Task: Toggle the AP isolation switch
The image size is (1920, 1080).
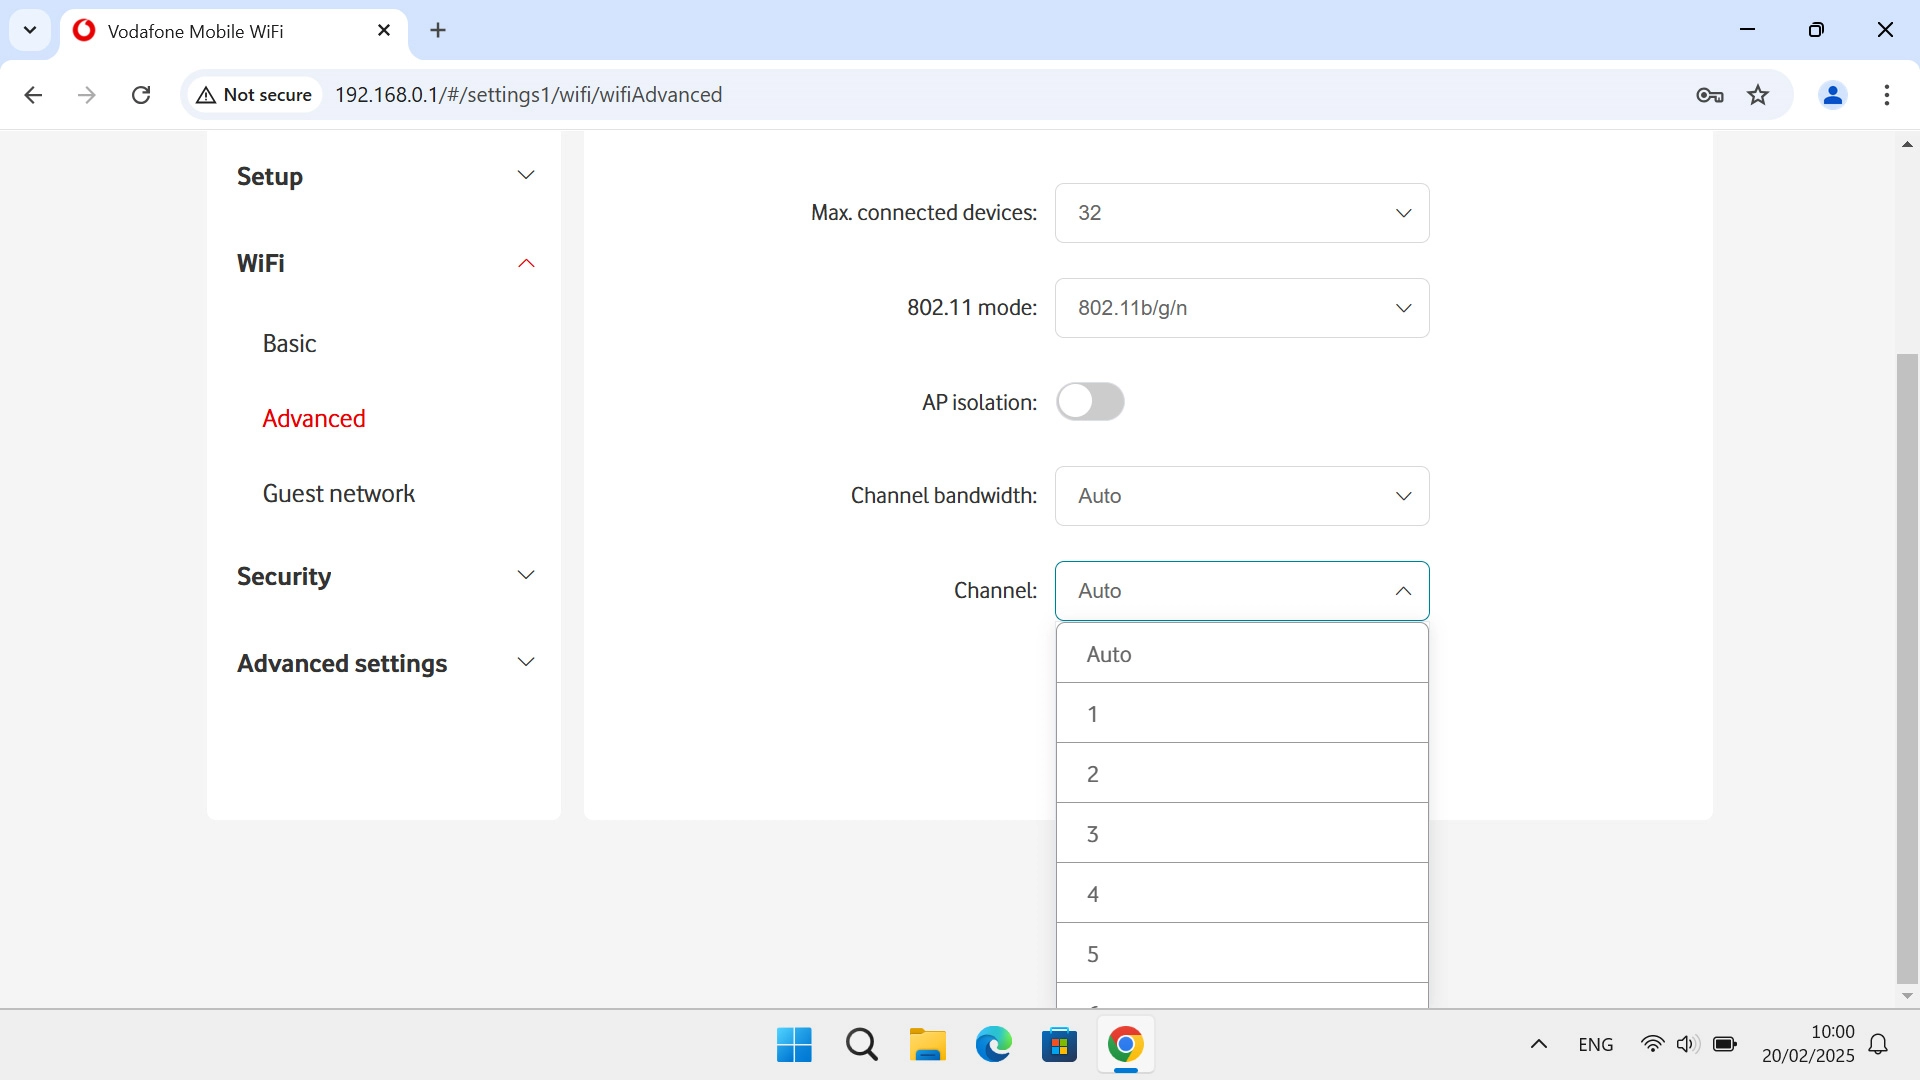Action: point(1090,402)
